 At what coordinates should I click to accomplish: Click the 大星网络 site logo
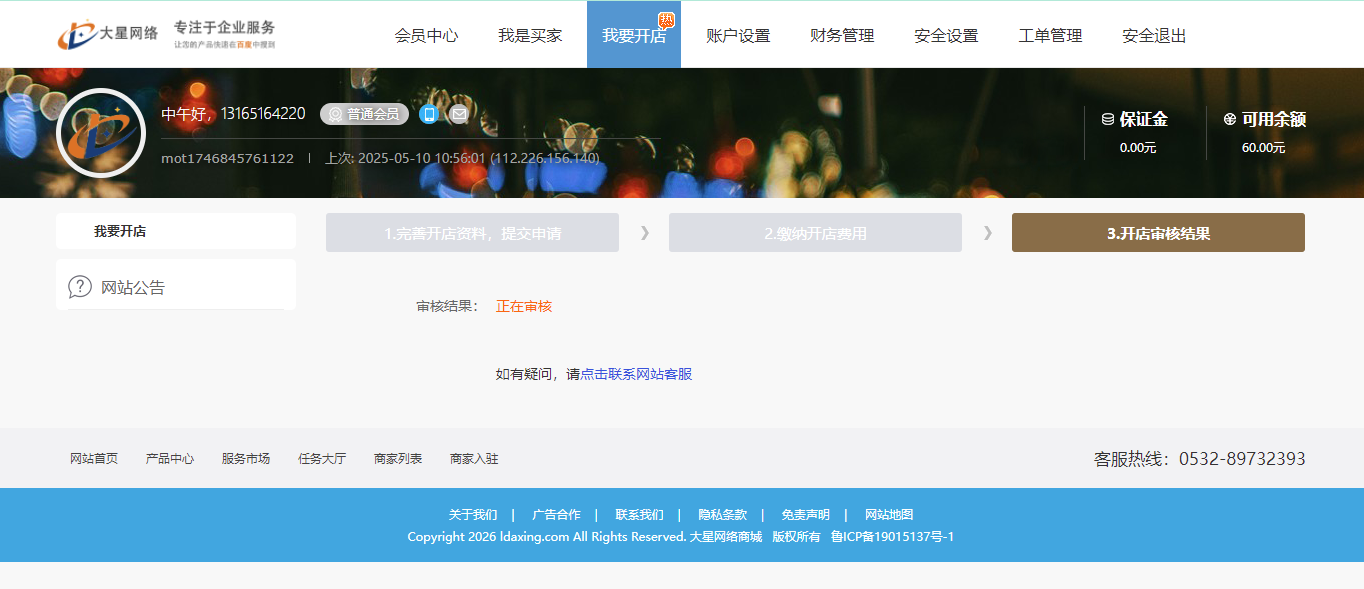pos(107,34)
